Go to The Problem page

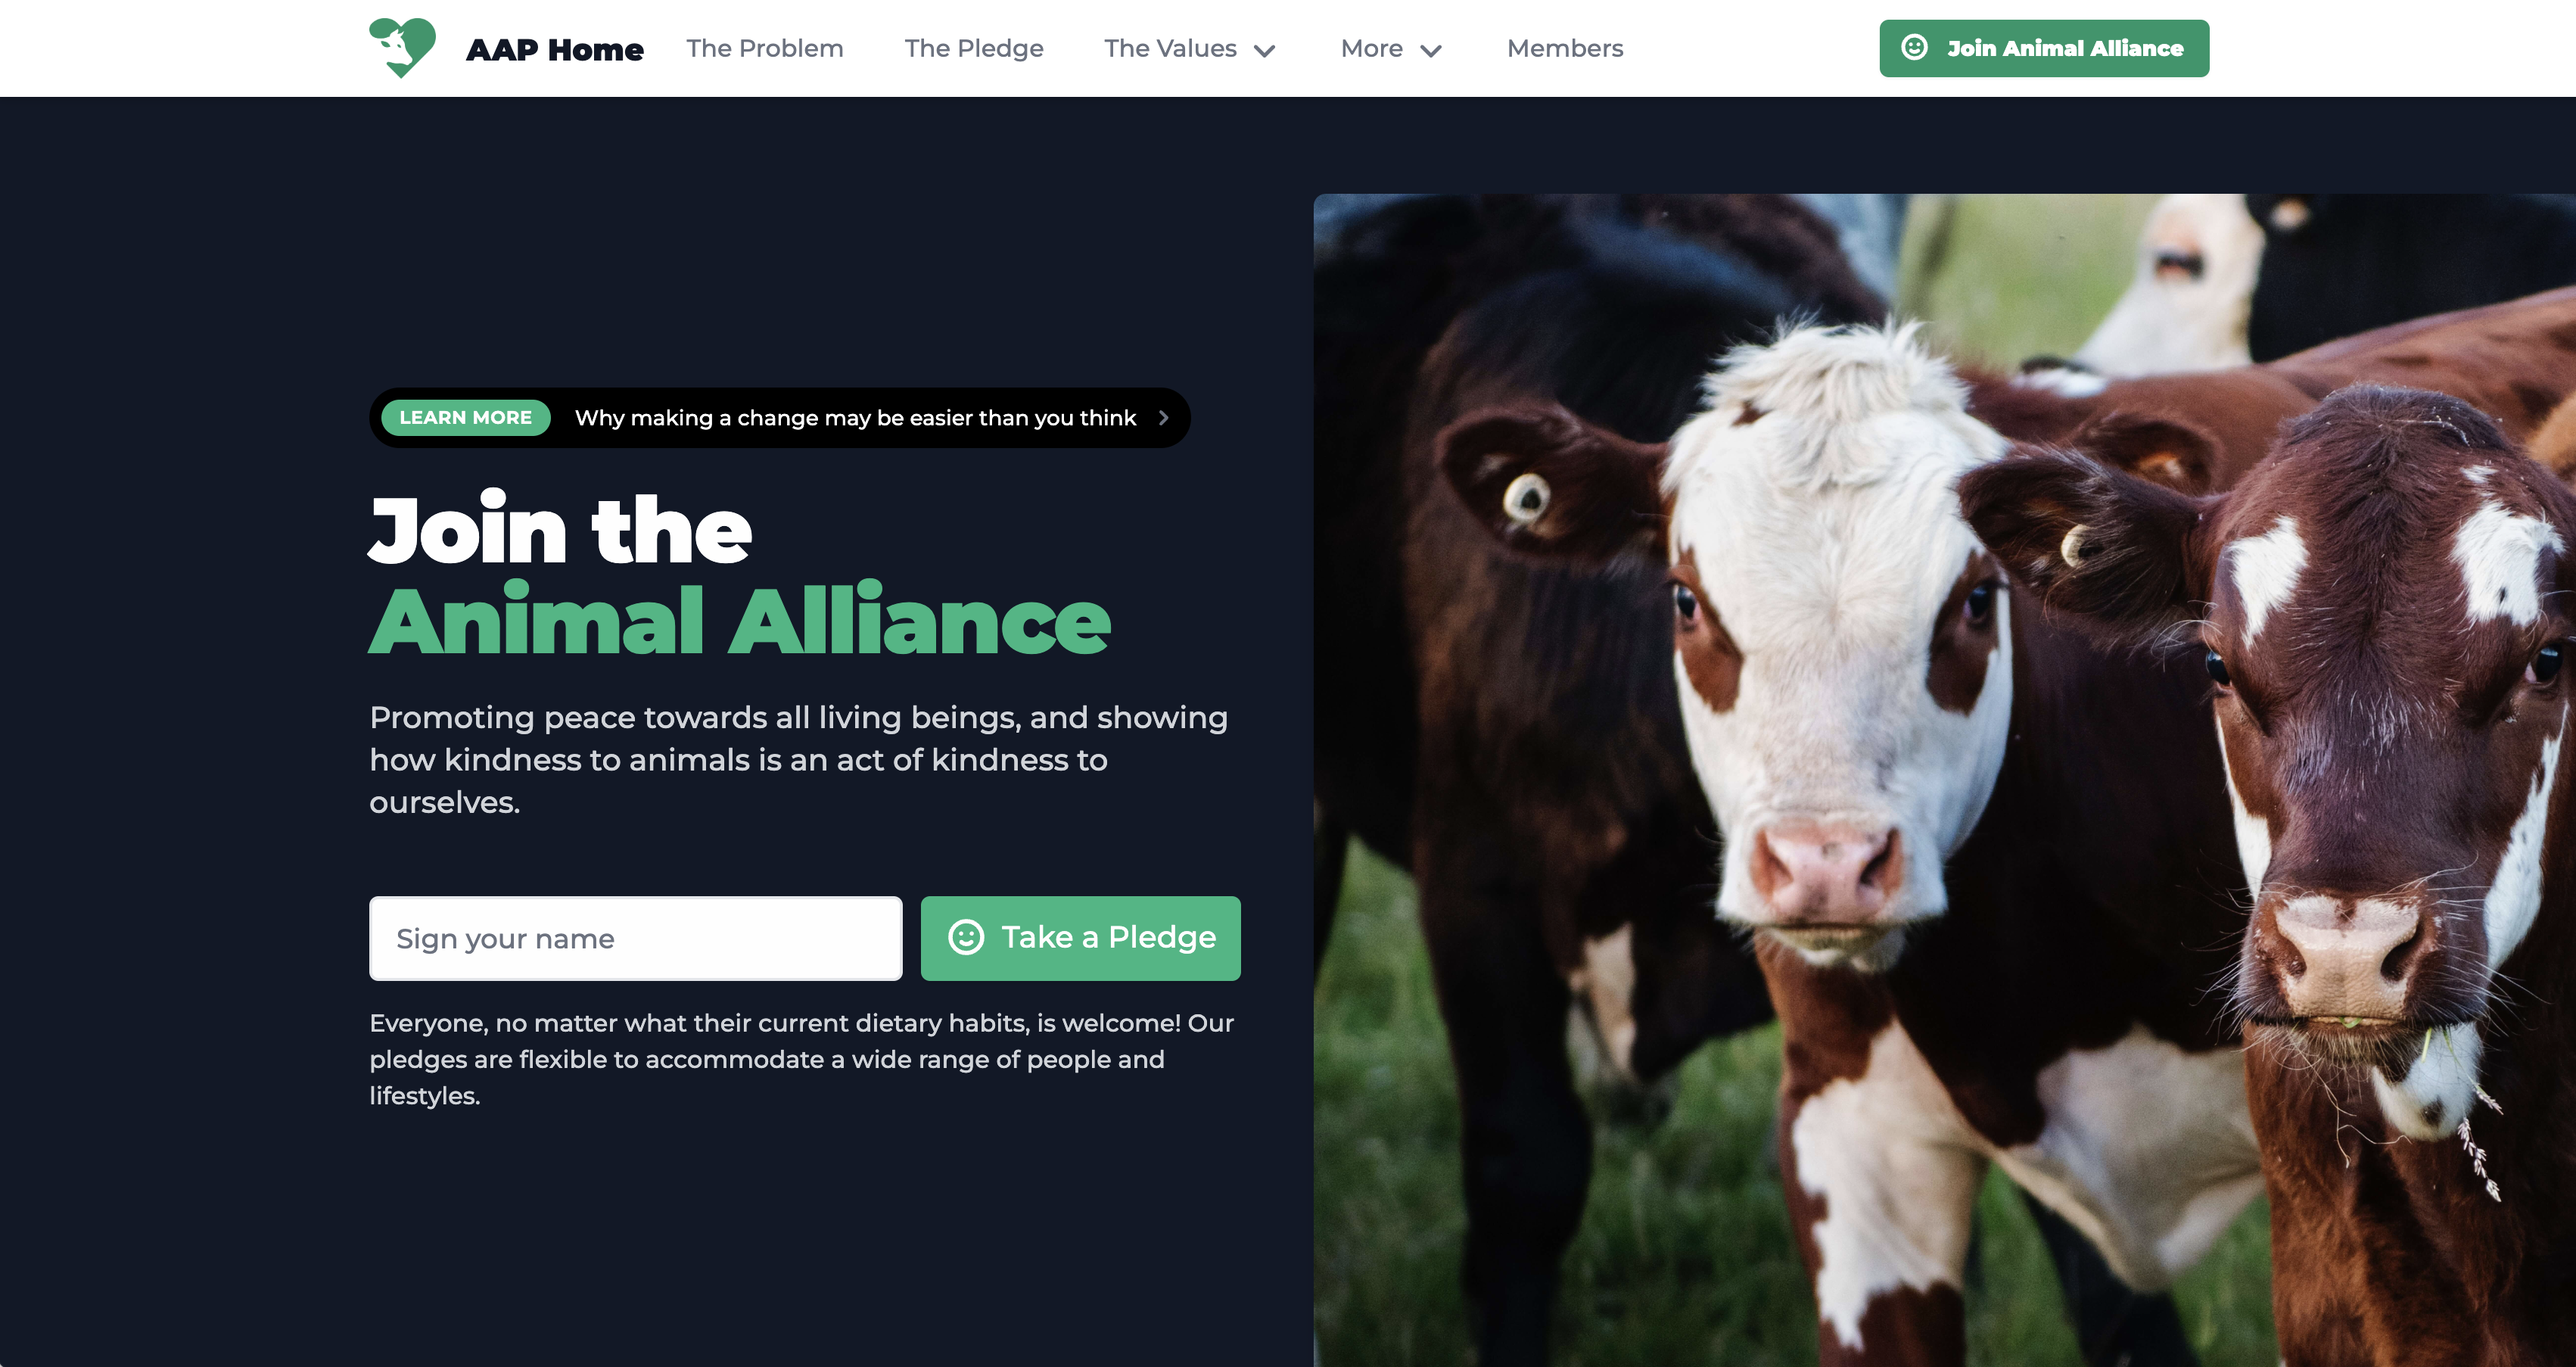point(765,48)
